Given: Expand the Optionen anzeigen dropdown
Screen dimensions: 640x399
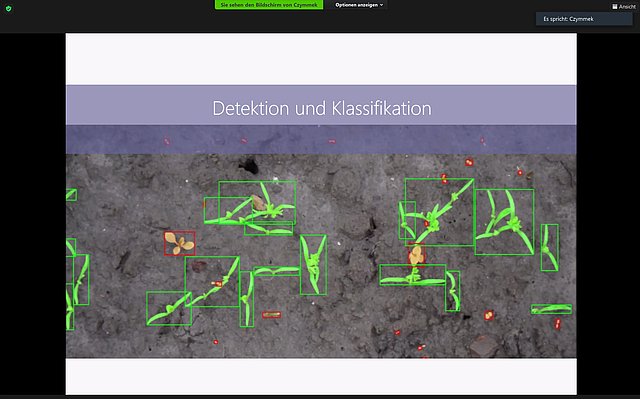Looking at the screenshot, I should pyautogui.click(x=359, y=5).
